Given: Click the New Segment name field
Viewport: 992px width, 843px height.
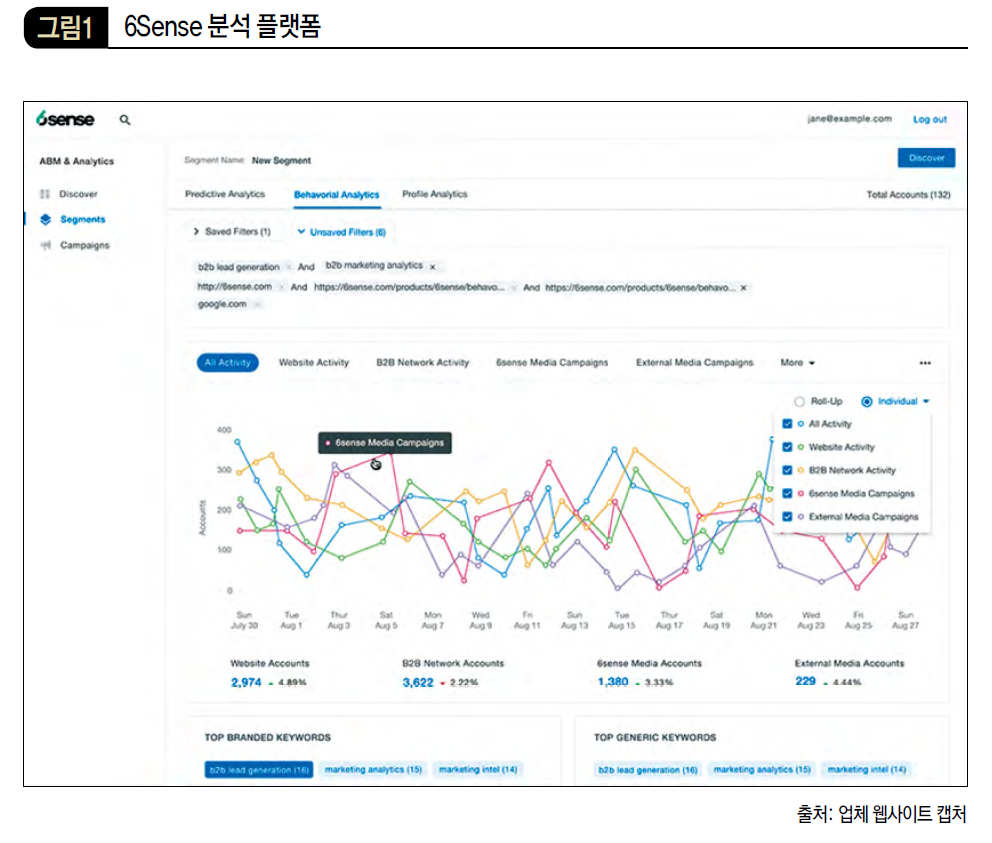Looking at the screenshot, I should (282, 161).
